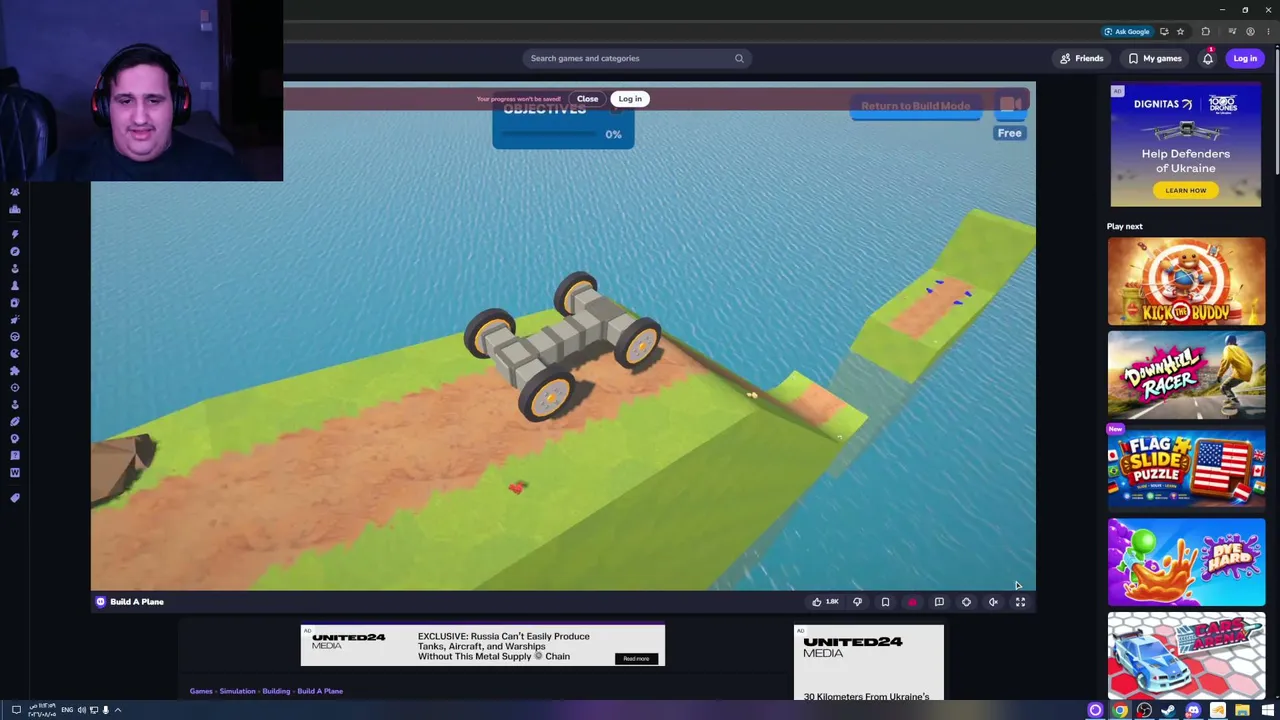This screenshot has height=720, width=1280.
Task: Open the Chrome three-dot menu
Action: (x=1268, y=31)
